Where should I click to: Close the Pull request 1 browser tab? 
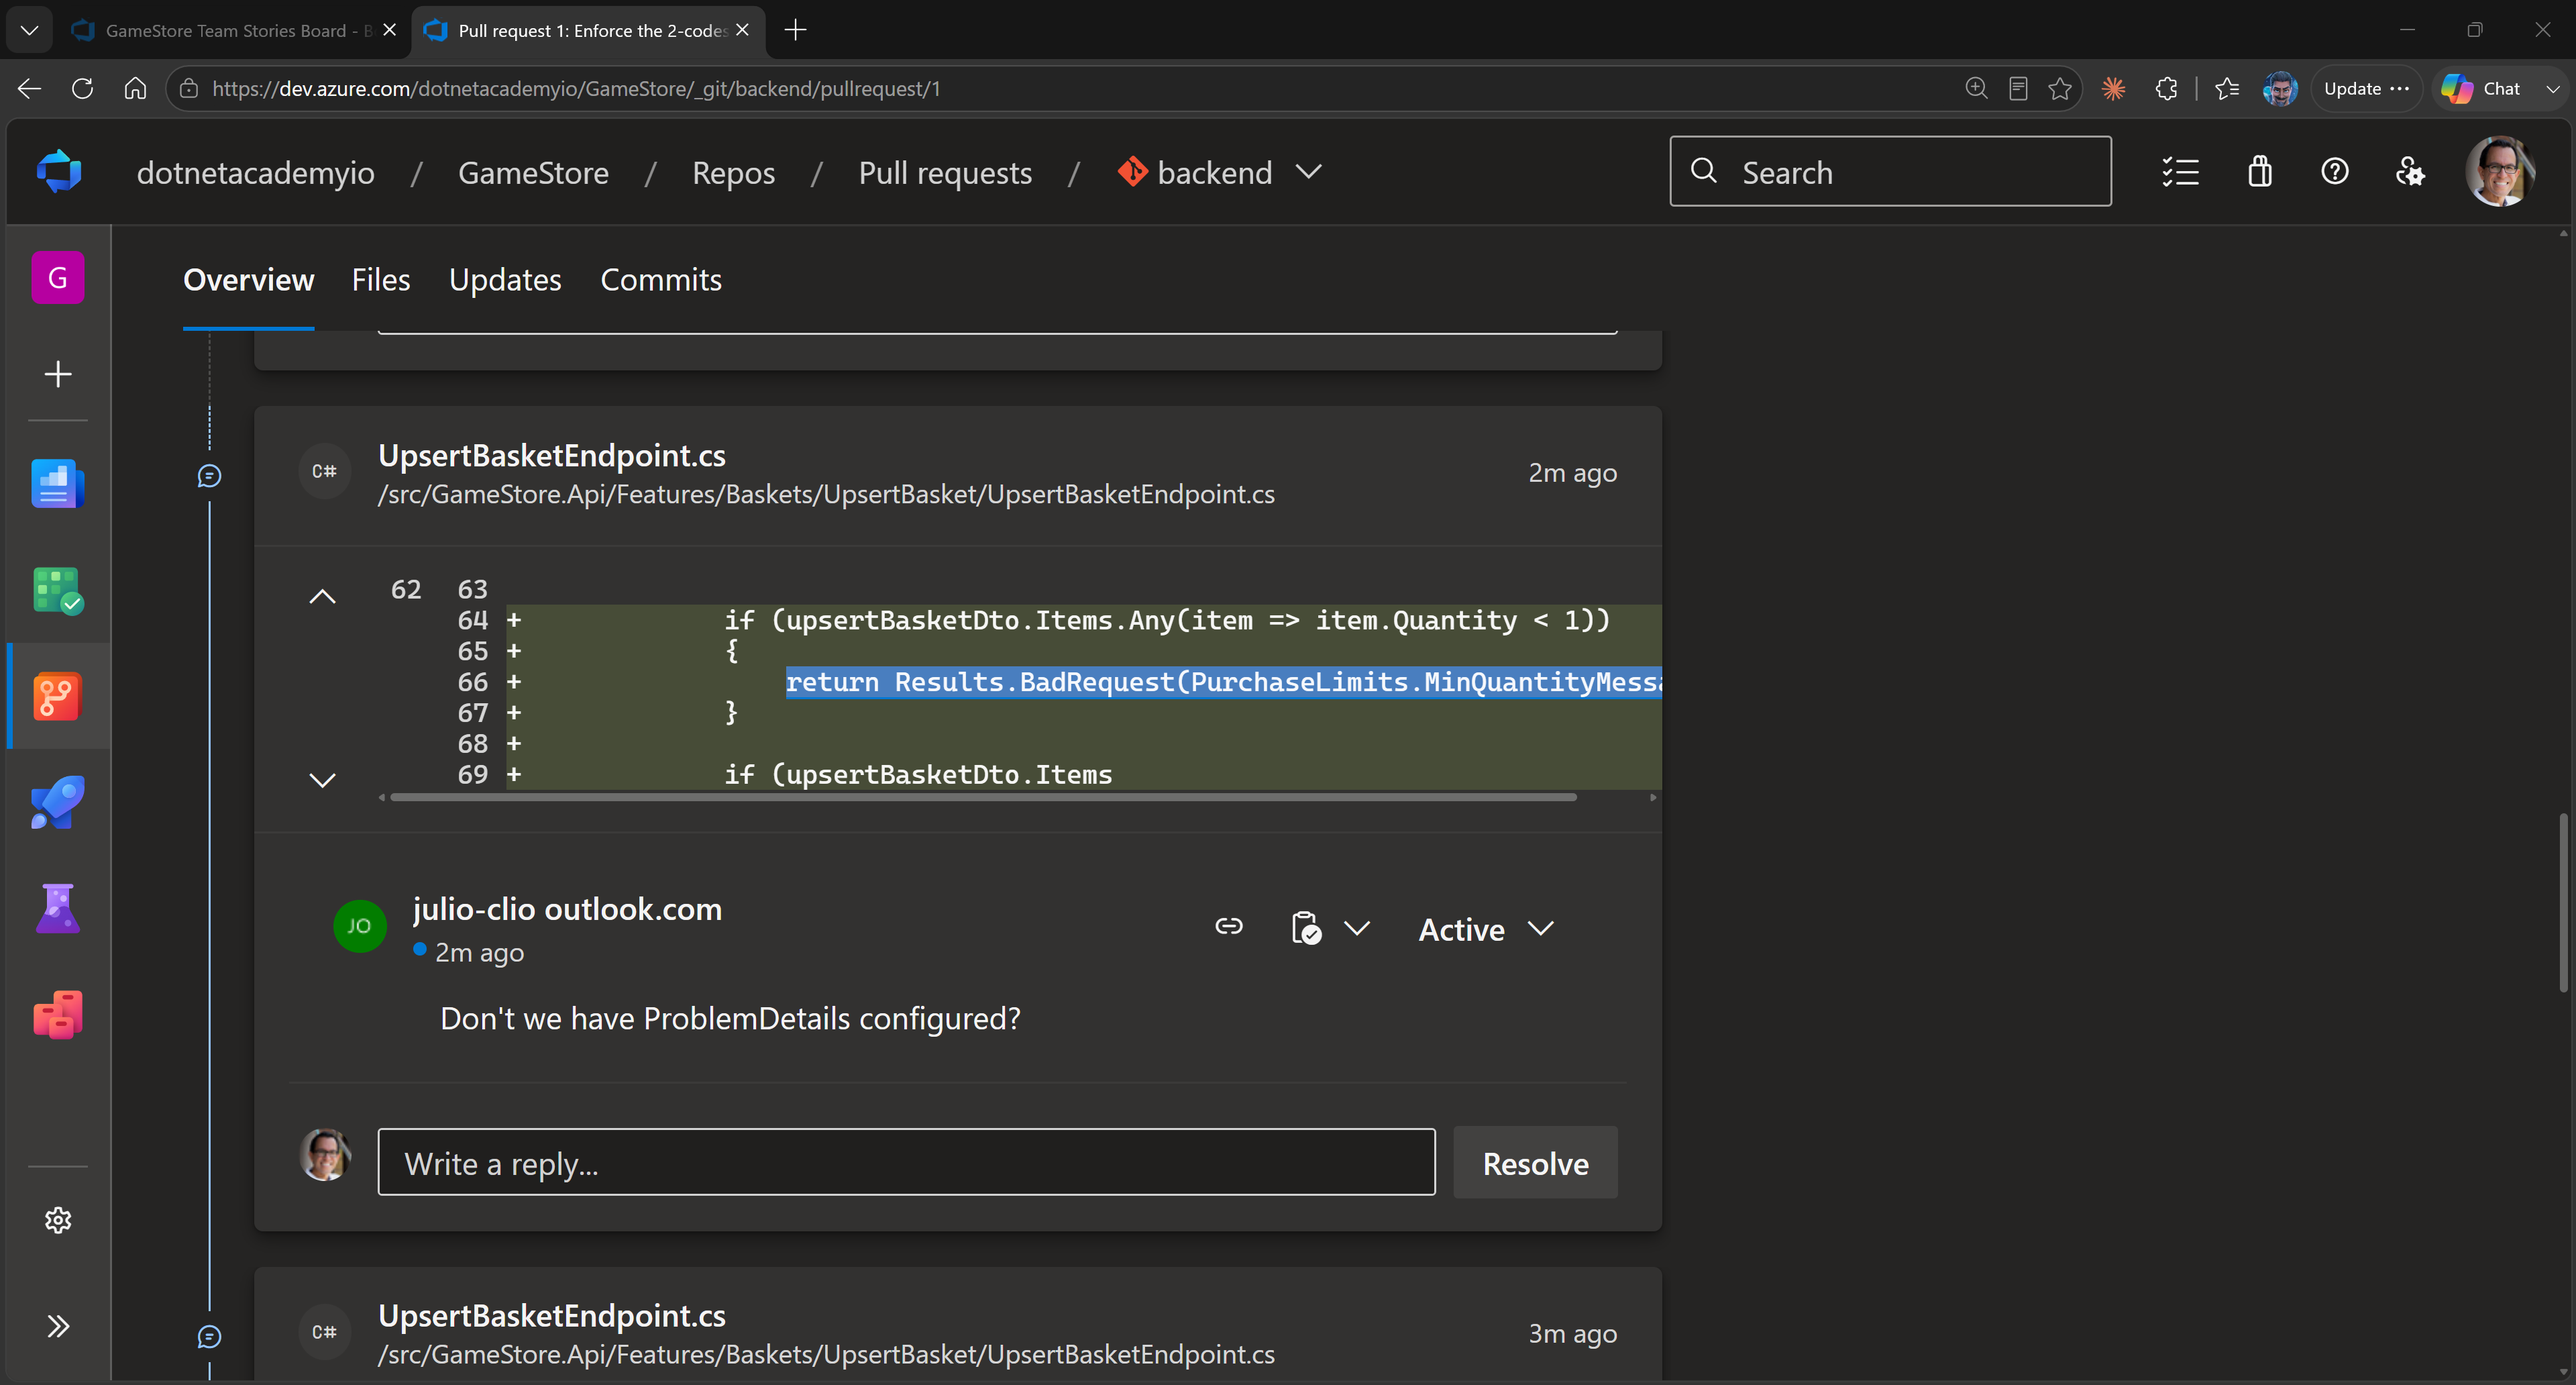click(742, 30)
